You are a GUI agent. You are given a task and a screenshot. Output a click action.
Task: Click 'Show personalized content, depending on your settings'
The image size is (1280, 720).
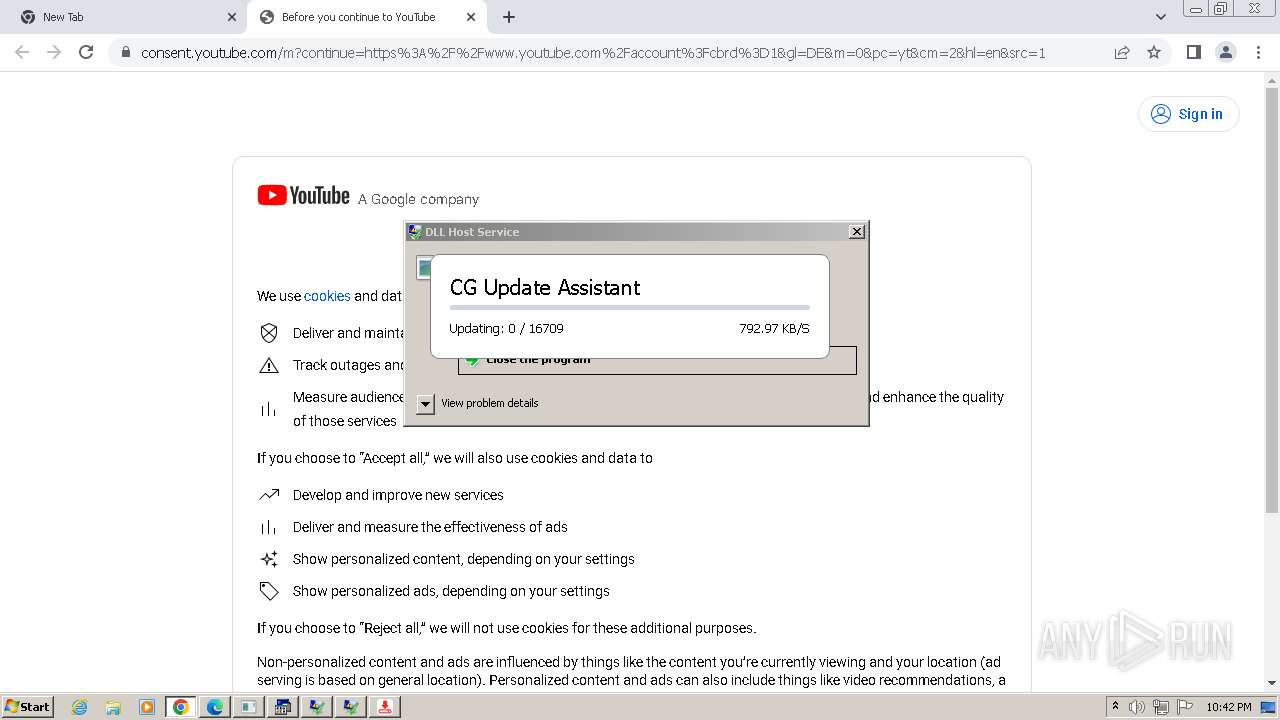pos(464,559)
